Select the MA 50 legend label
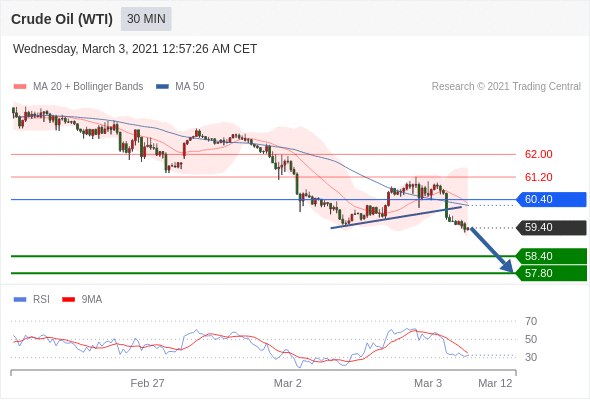590x400 pixels. 190,87
